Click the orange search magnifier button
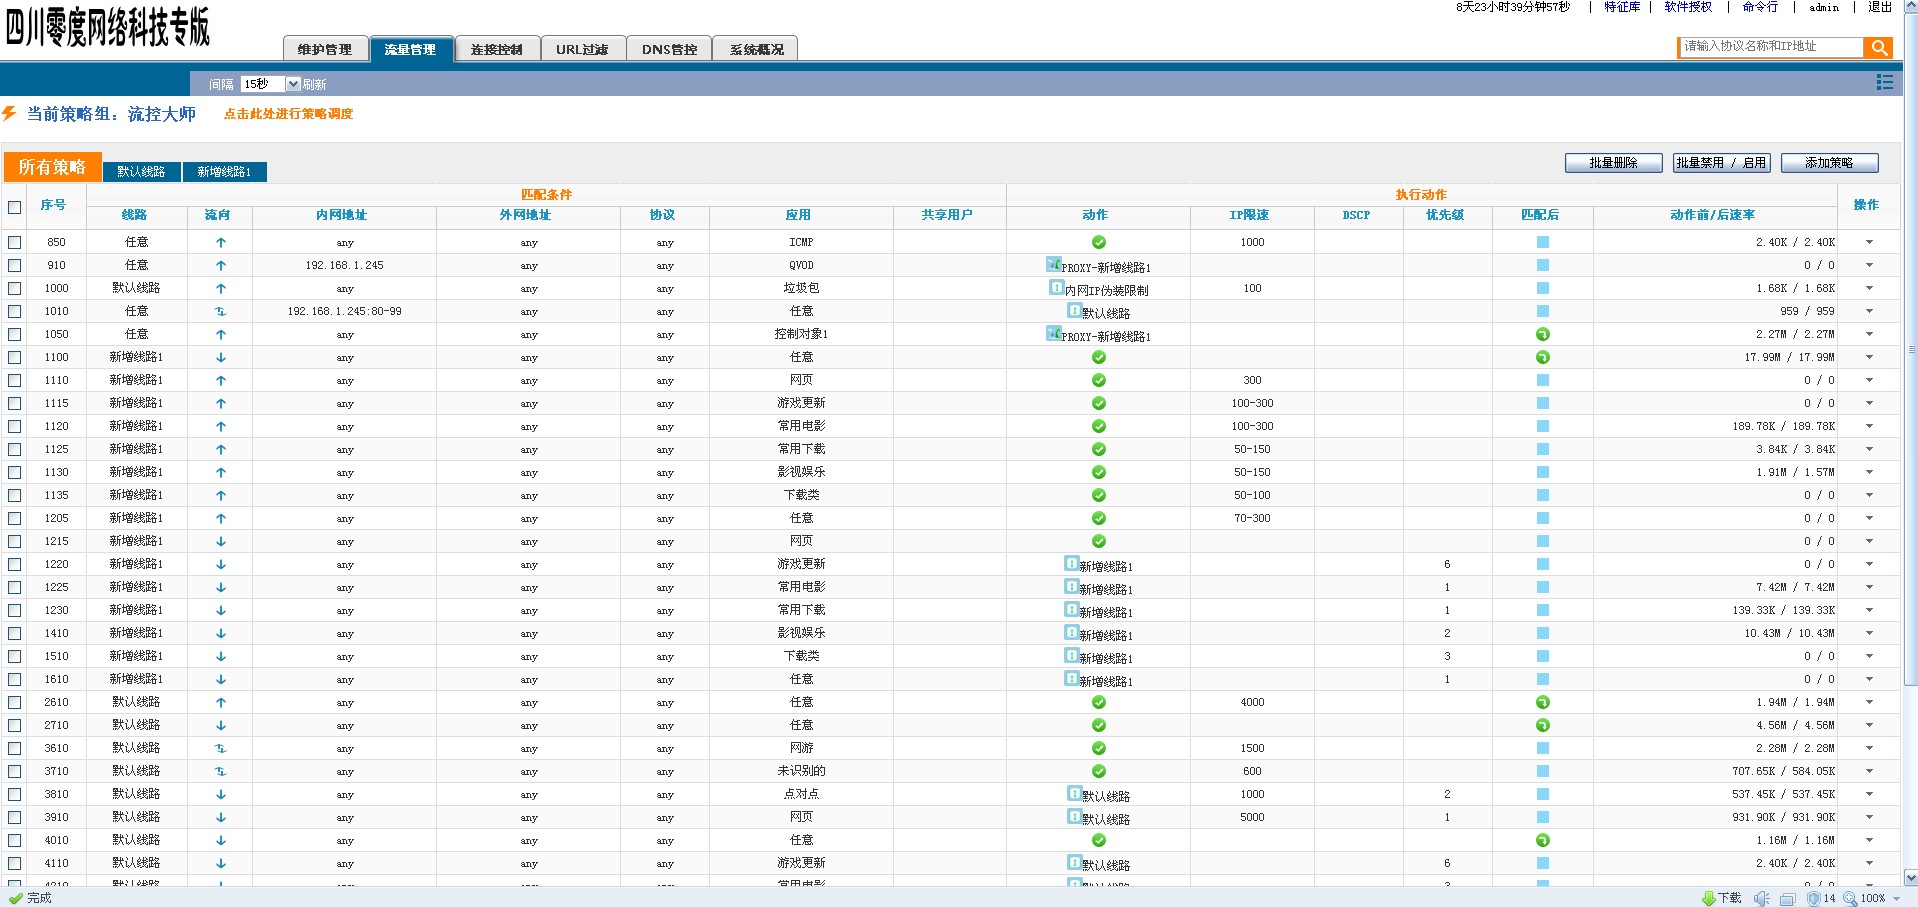The height and width of the screenshot is (907, 1918). [x=1878, y=47]
